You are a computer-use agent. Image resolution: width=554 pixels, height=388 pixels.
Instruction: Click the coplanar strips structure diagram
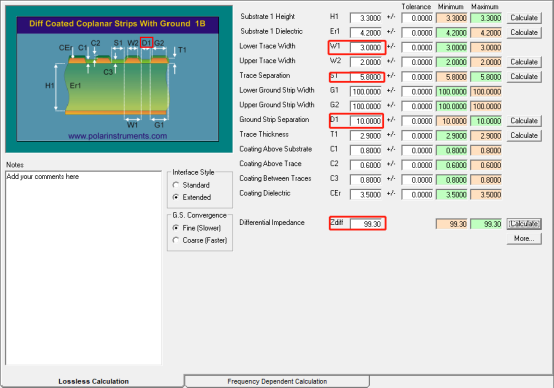pos(118,79)
